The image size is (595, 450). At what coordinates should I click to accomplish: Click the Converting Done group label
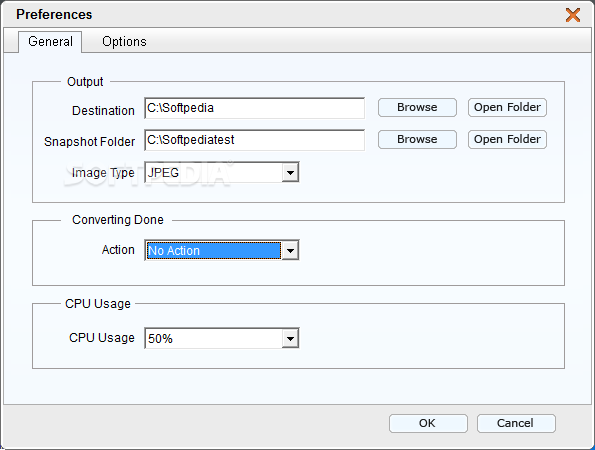tap(118, 220)
